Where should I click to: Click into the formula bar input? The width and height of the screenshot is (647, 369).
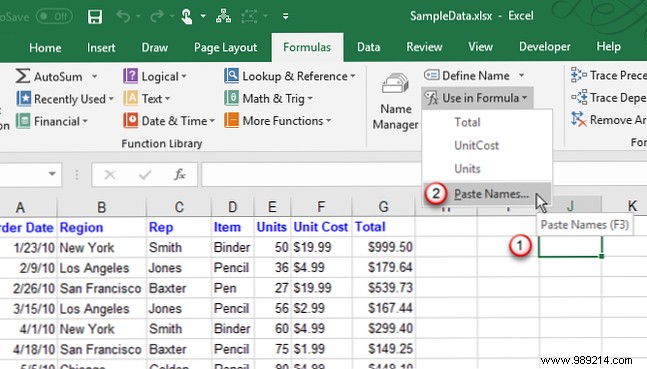311,175
